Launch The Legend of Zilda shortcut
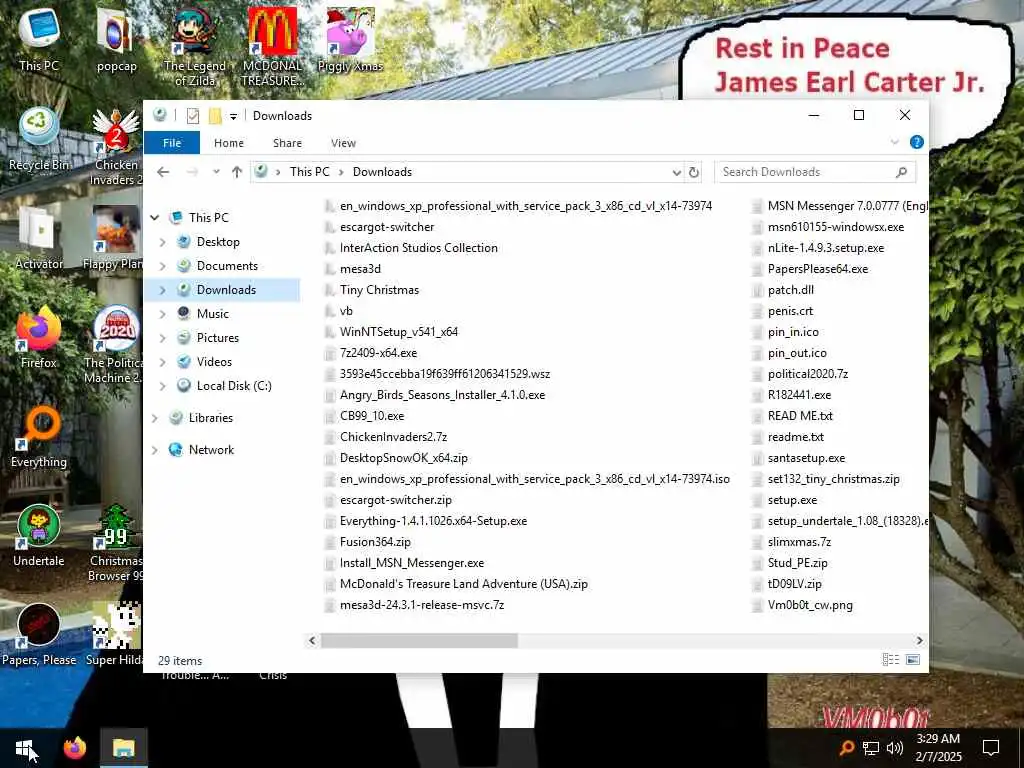 (195, 46)
